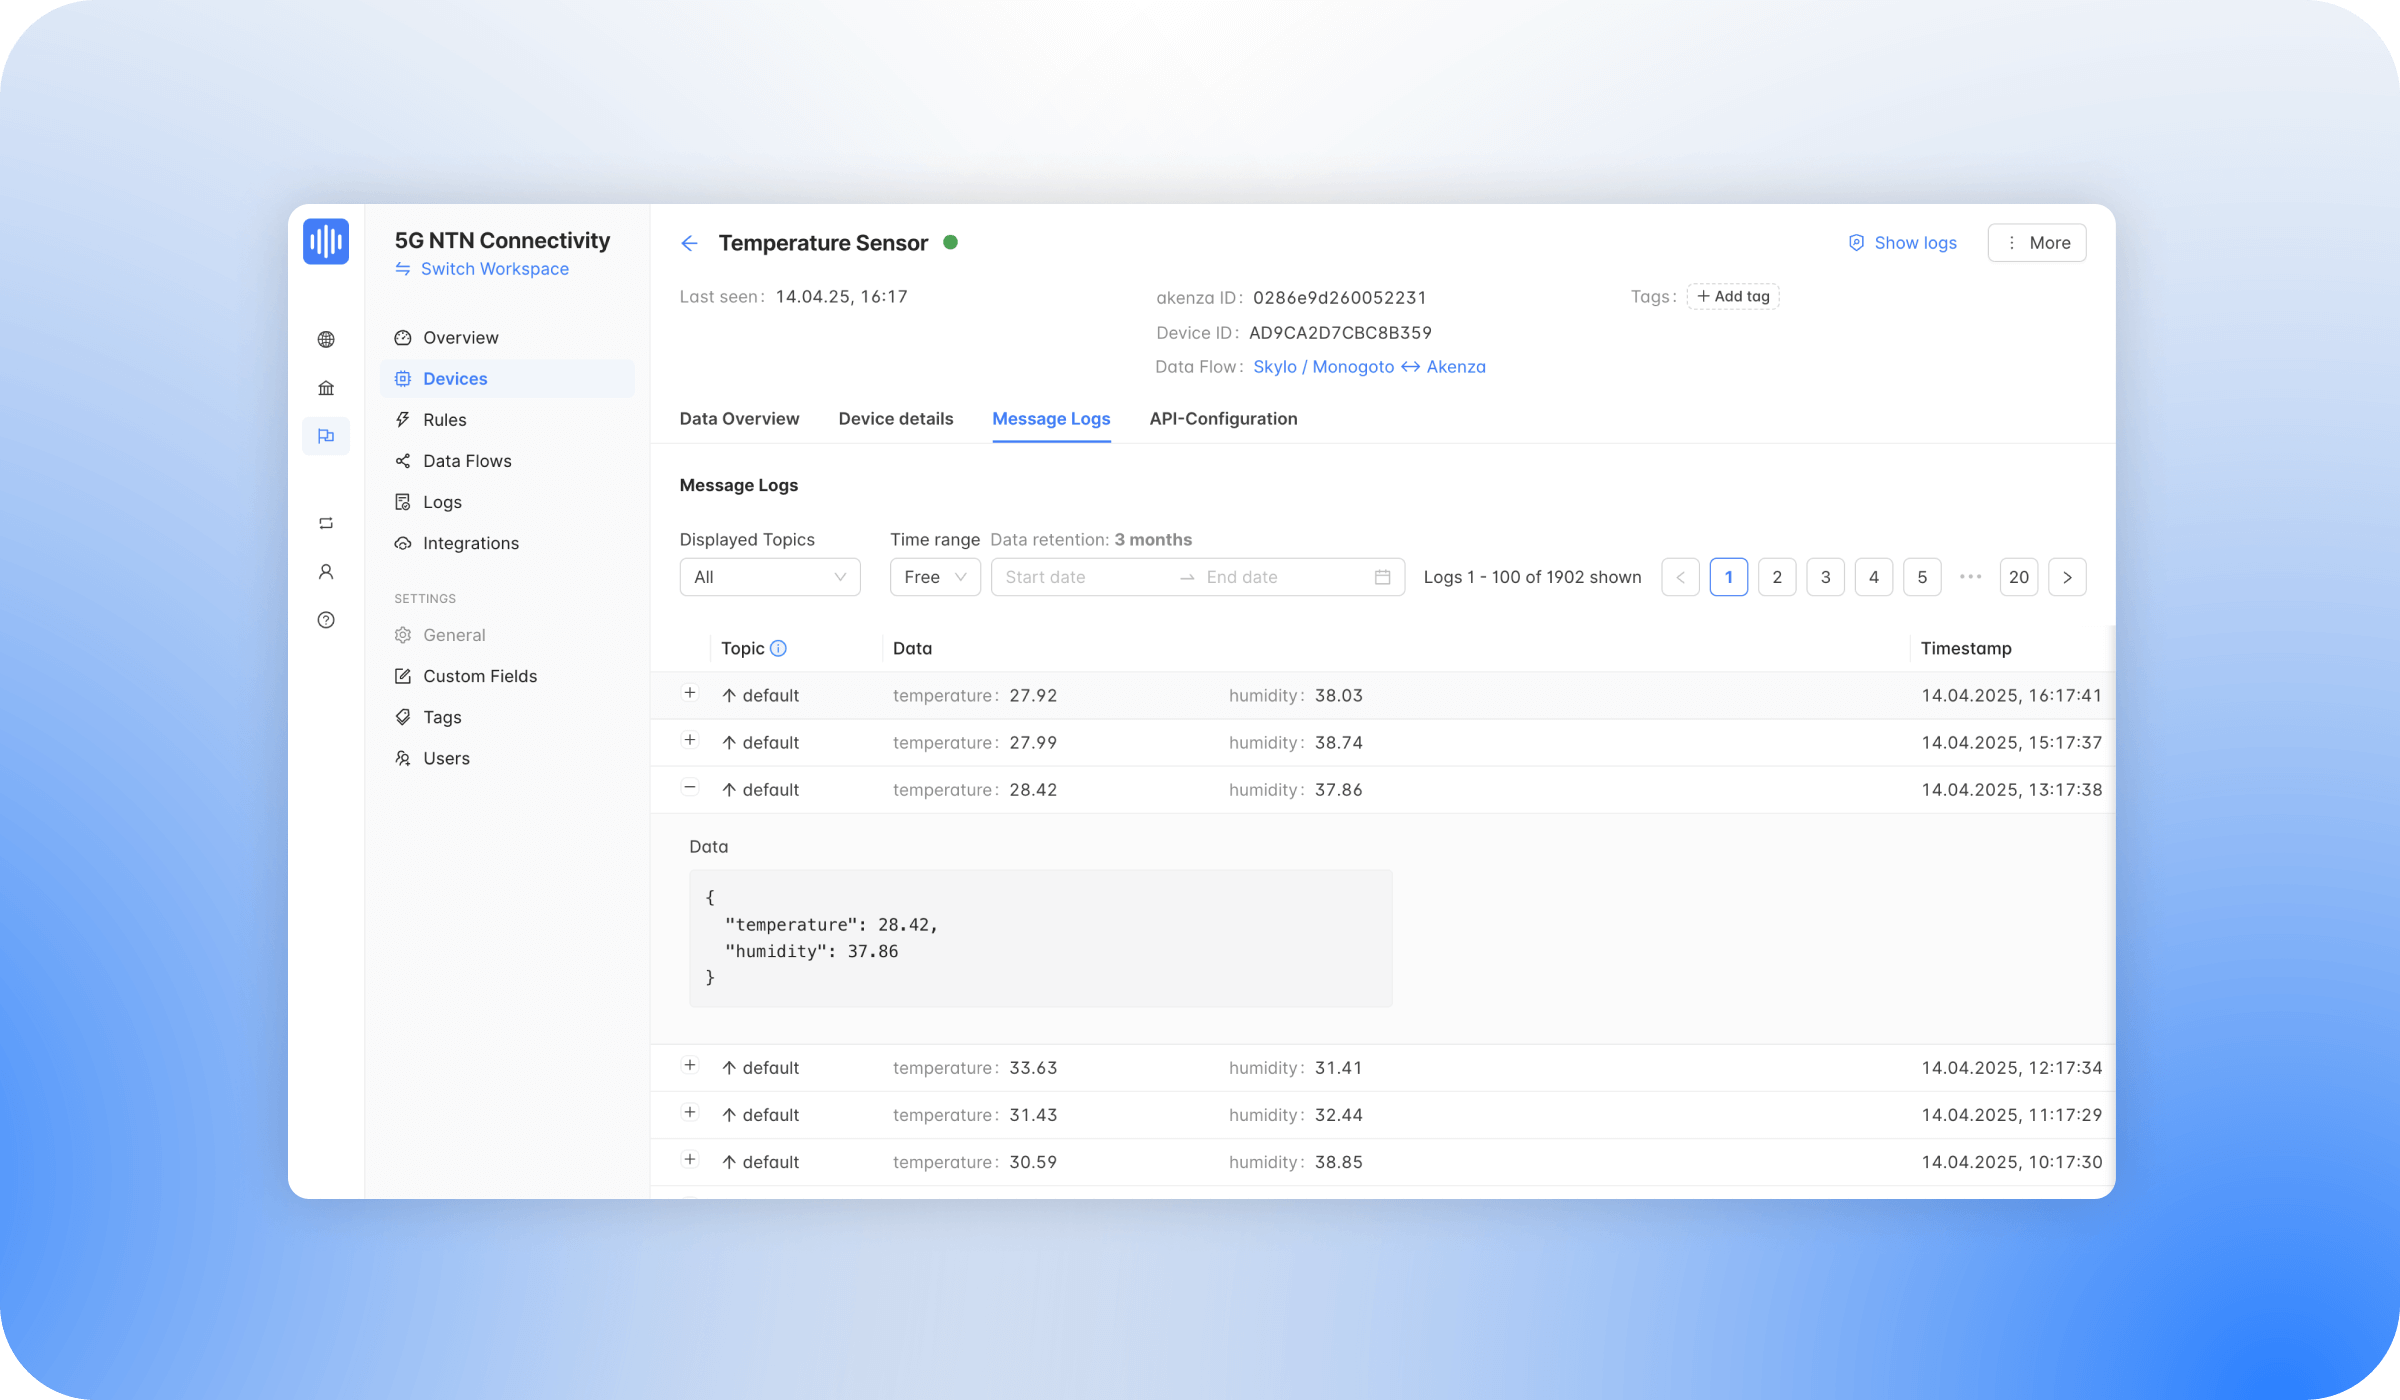The width and height of the screenshot is (2400, 1400).
Task: Click the Data Flows share icon
Action: coord(403,461)
